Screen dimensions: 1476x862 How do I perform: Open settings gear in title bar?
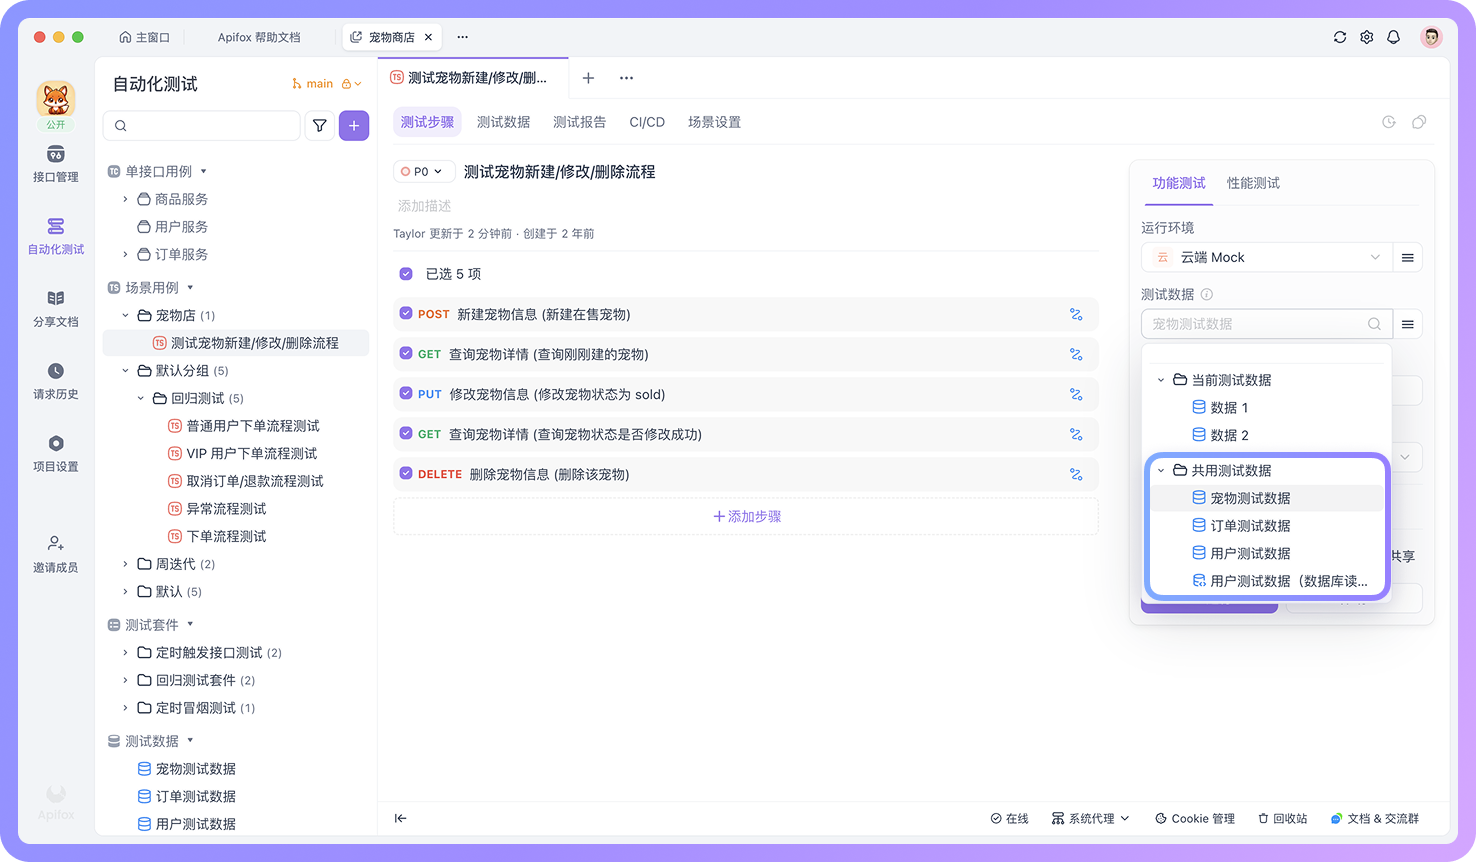click(x=1367, y=37)
